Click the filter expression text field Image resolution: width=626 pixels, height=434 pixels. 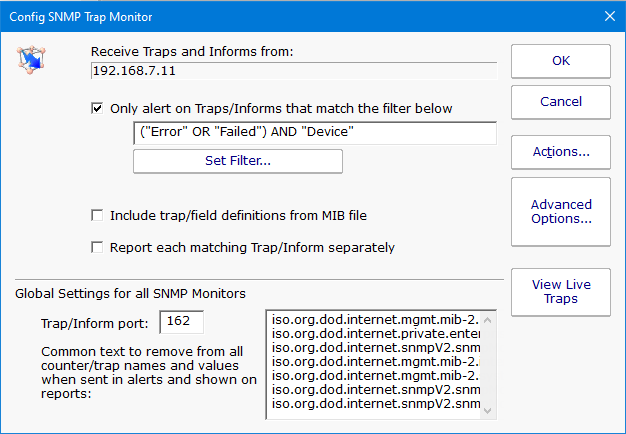[x=314, y=134]
